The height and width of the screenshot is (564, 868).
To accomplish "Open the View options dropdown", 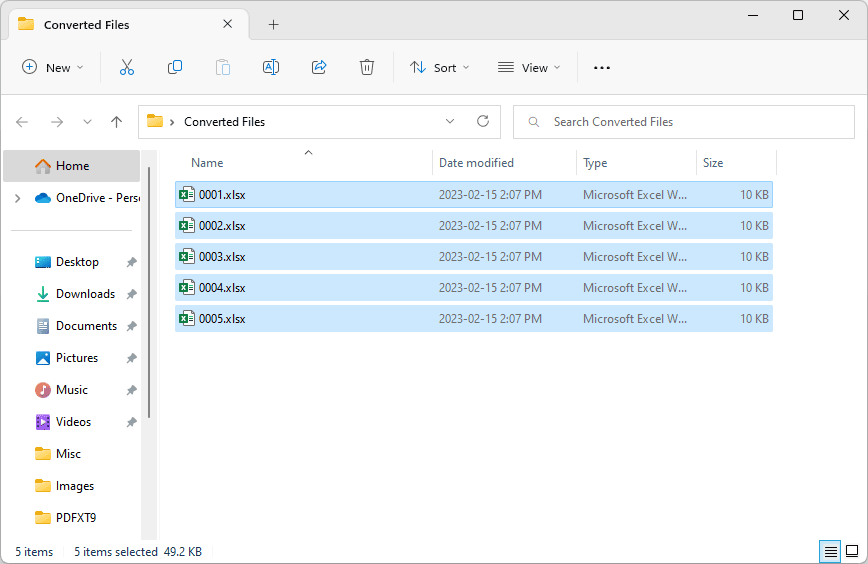I will (529, 68).
